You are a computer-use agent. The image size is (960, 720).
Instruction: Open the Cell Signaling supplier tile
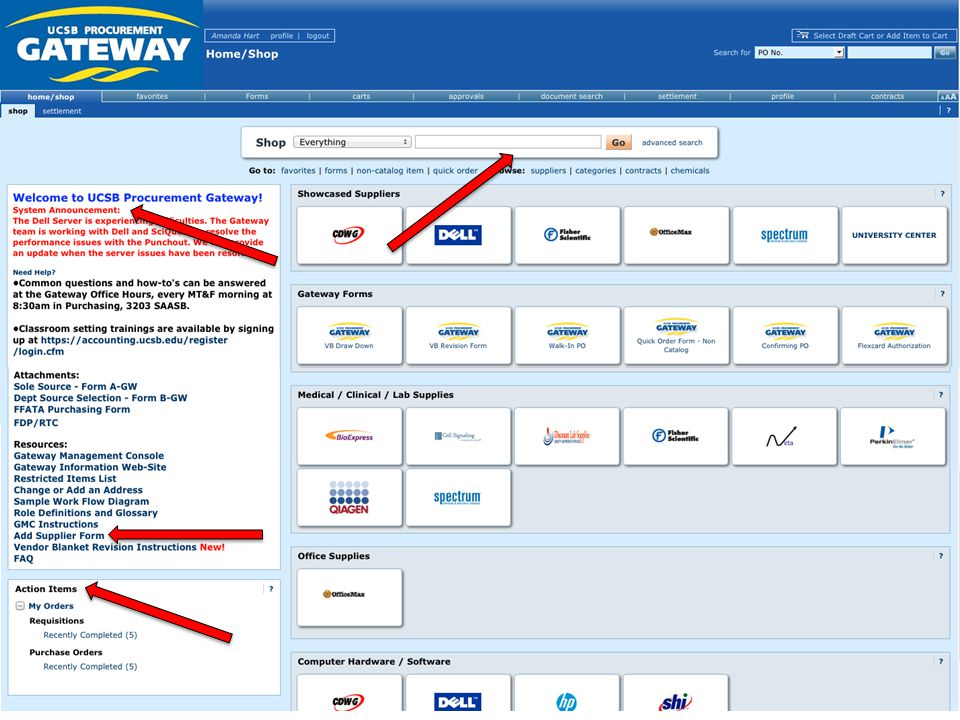tap(459, 437)
